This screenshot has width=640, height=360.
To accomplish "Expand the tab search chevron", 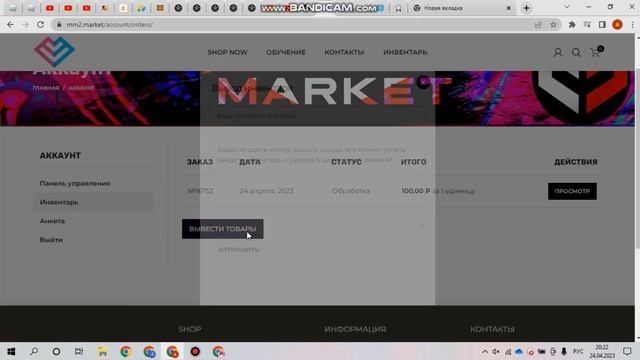I will [567, 7].
